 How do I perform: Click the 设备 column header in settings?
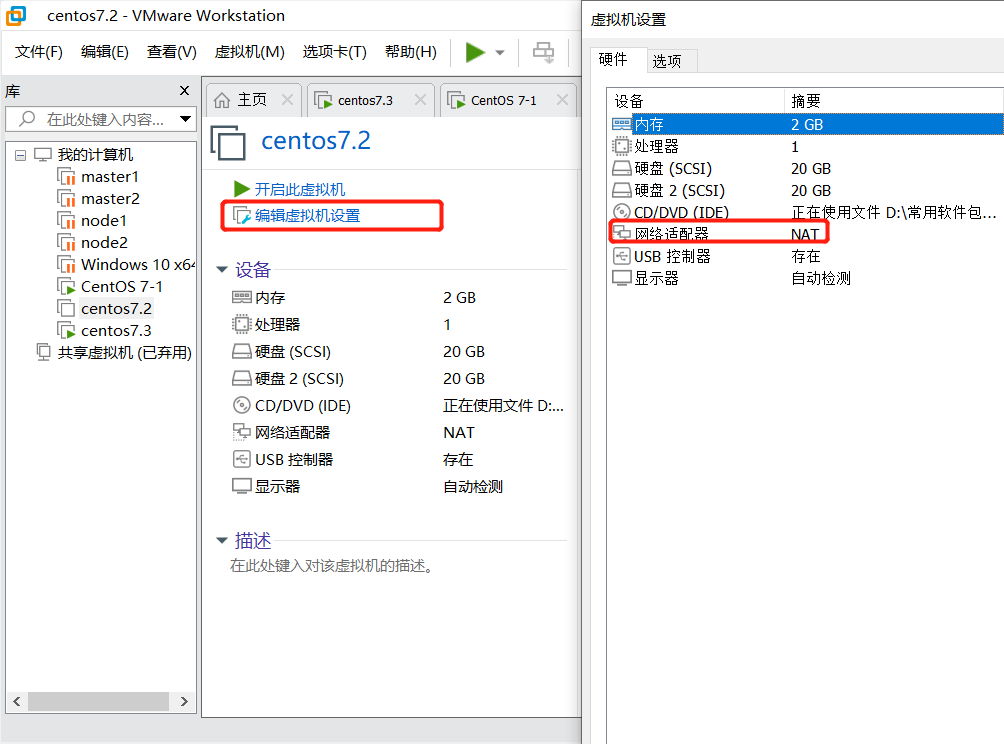696,101
